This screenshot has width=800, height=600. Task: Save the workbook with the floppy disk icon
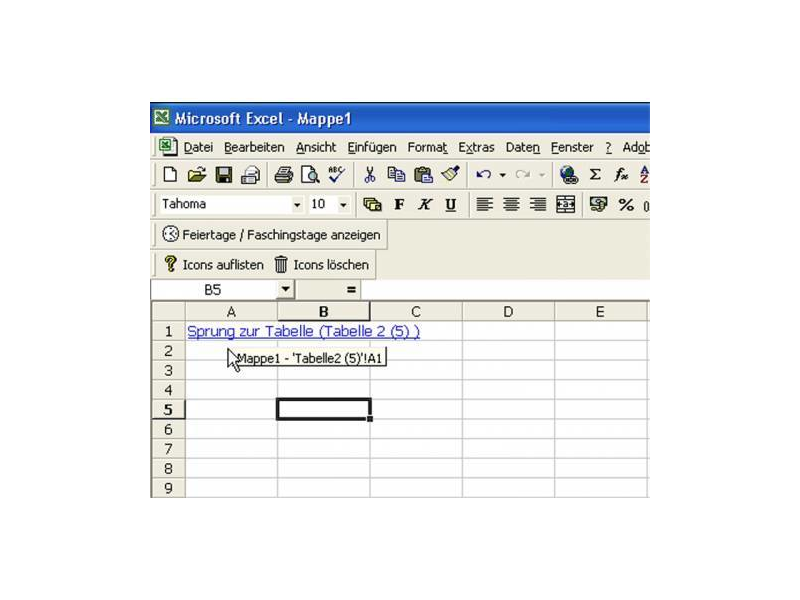223,175
